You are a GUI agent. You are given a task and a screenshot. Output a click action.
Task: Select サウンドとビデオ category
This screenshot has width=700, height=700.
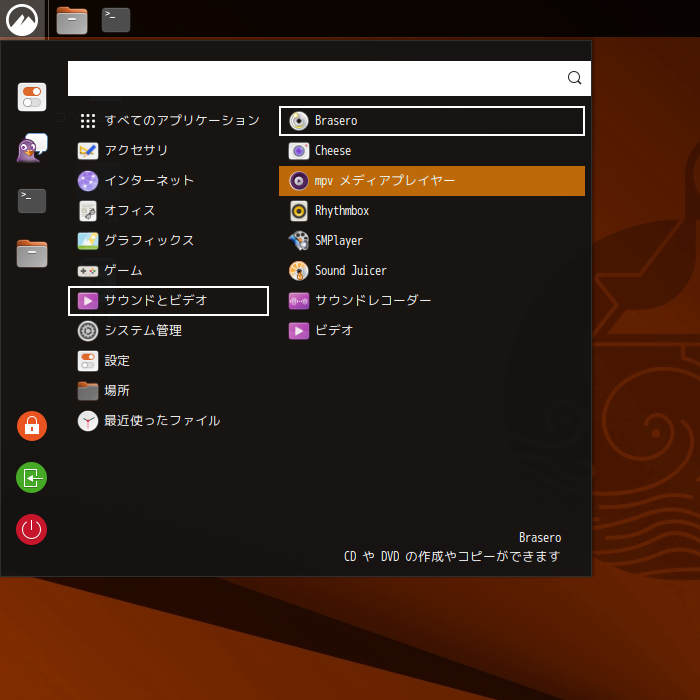168,301
